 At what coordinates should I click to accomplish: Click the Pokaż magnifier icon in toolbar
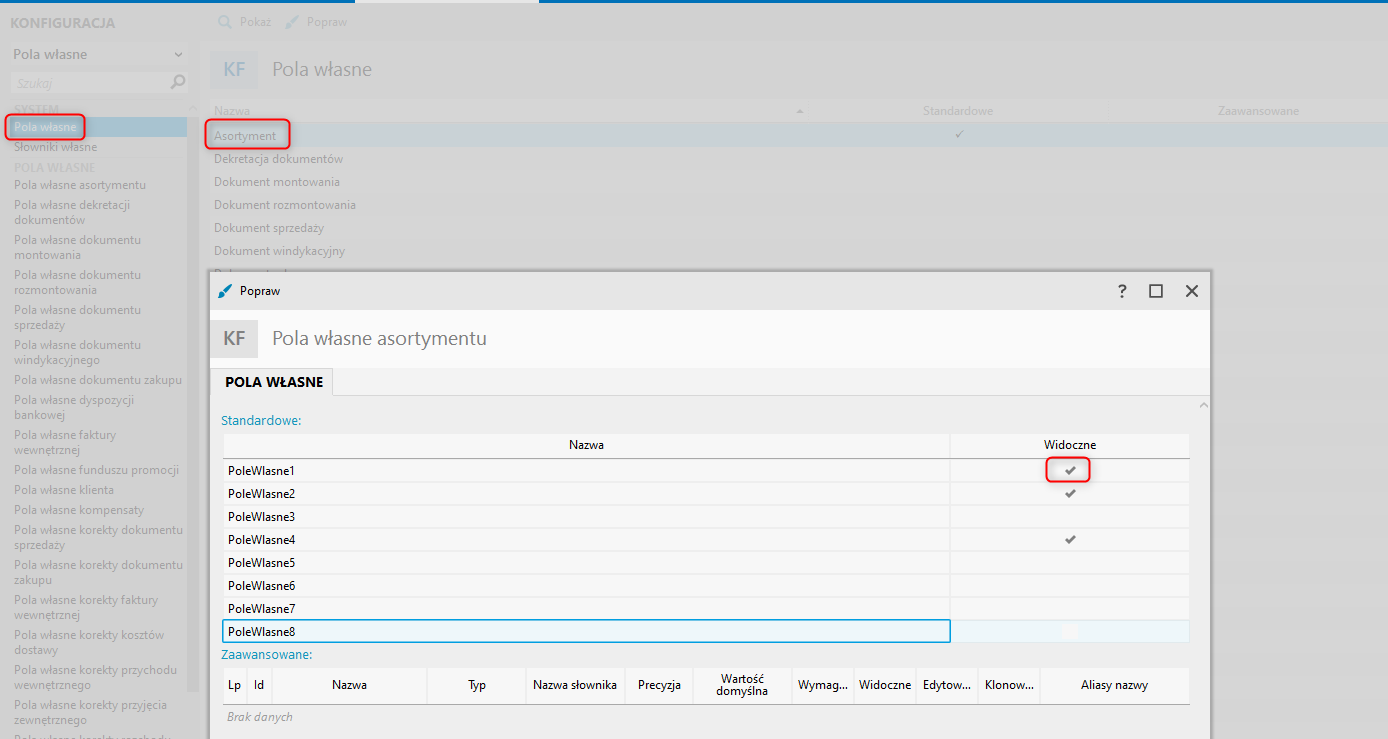226,21
